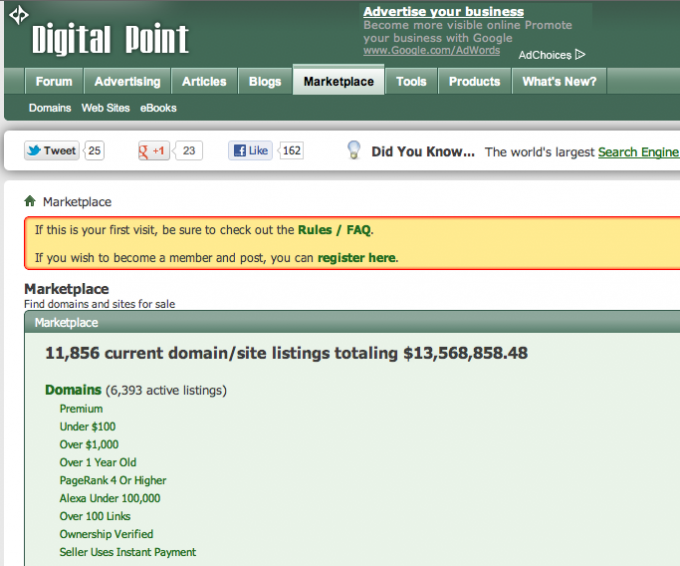Go to Web Sites in sub-navigation
This screenshot has height=566, width=680.
(105, 108)
